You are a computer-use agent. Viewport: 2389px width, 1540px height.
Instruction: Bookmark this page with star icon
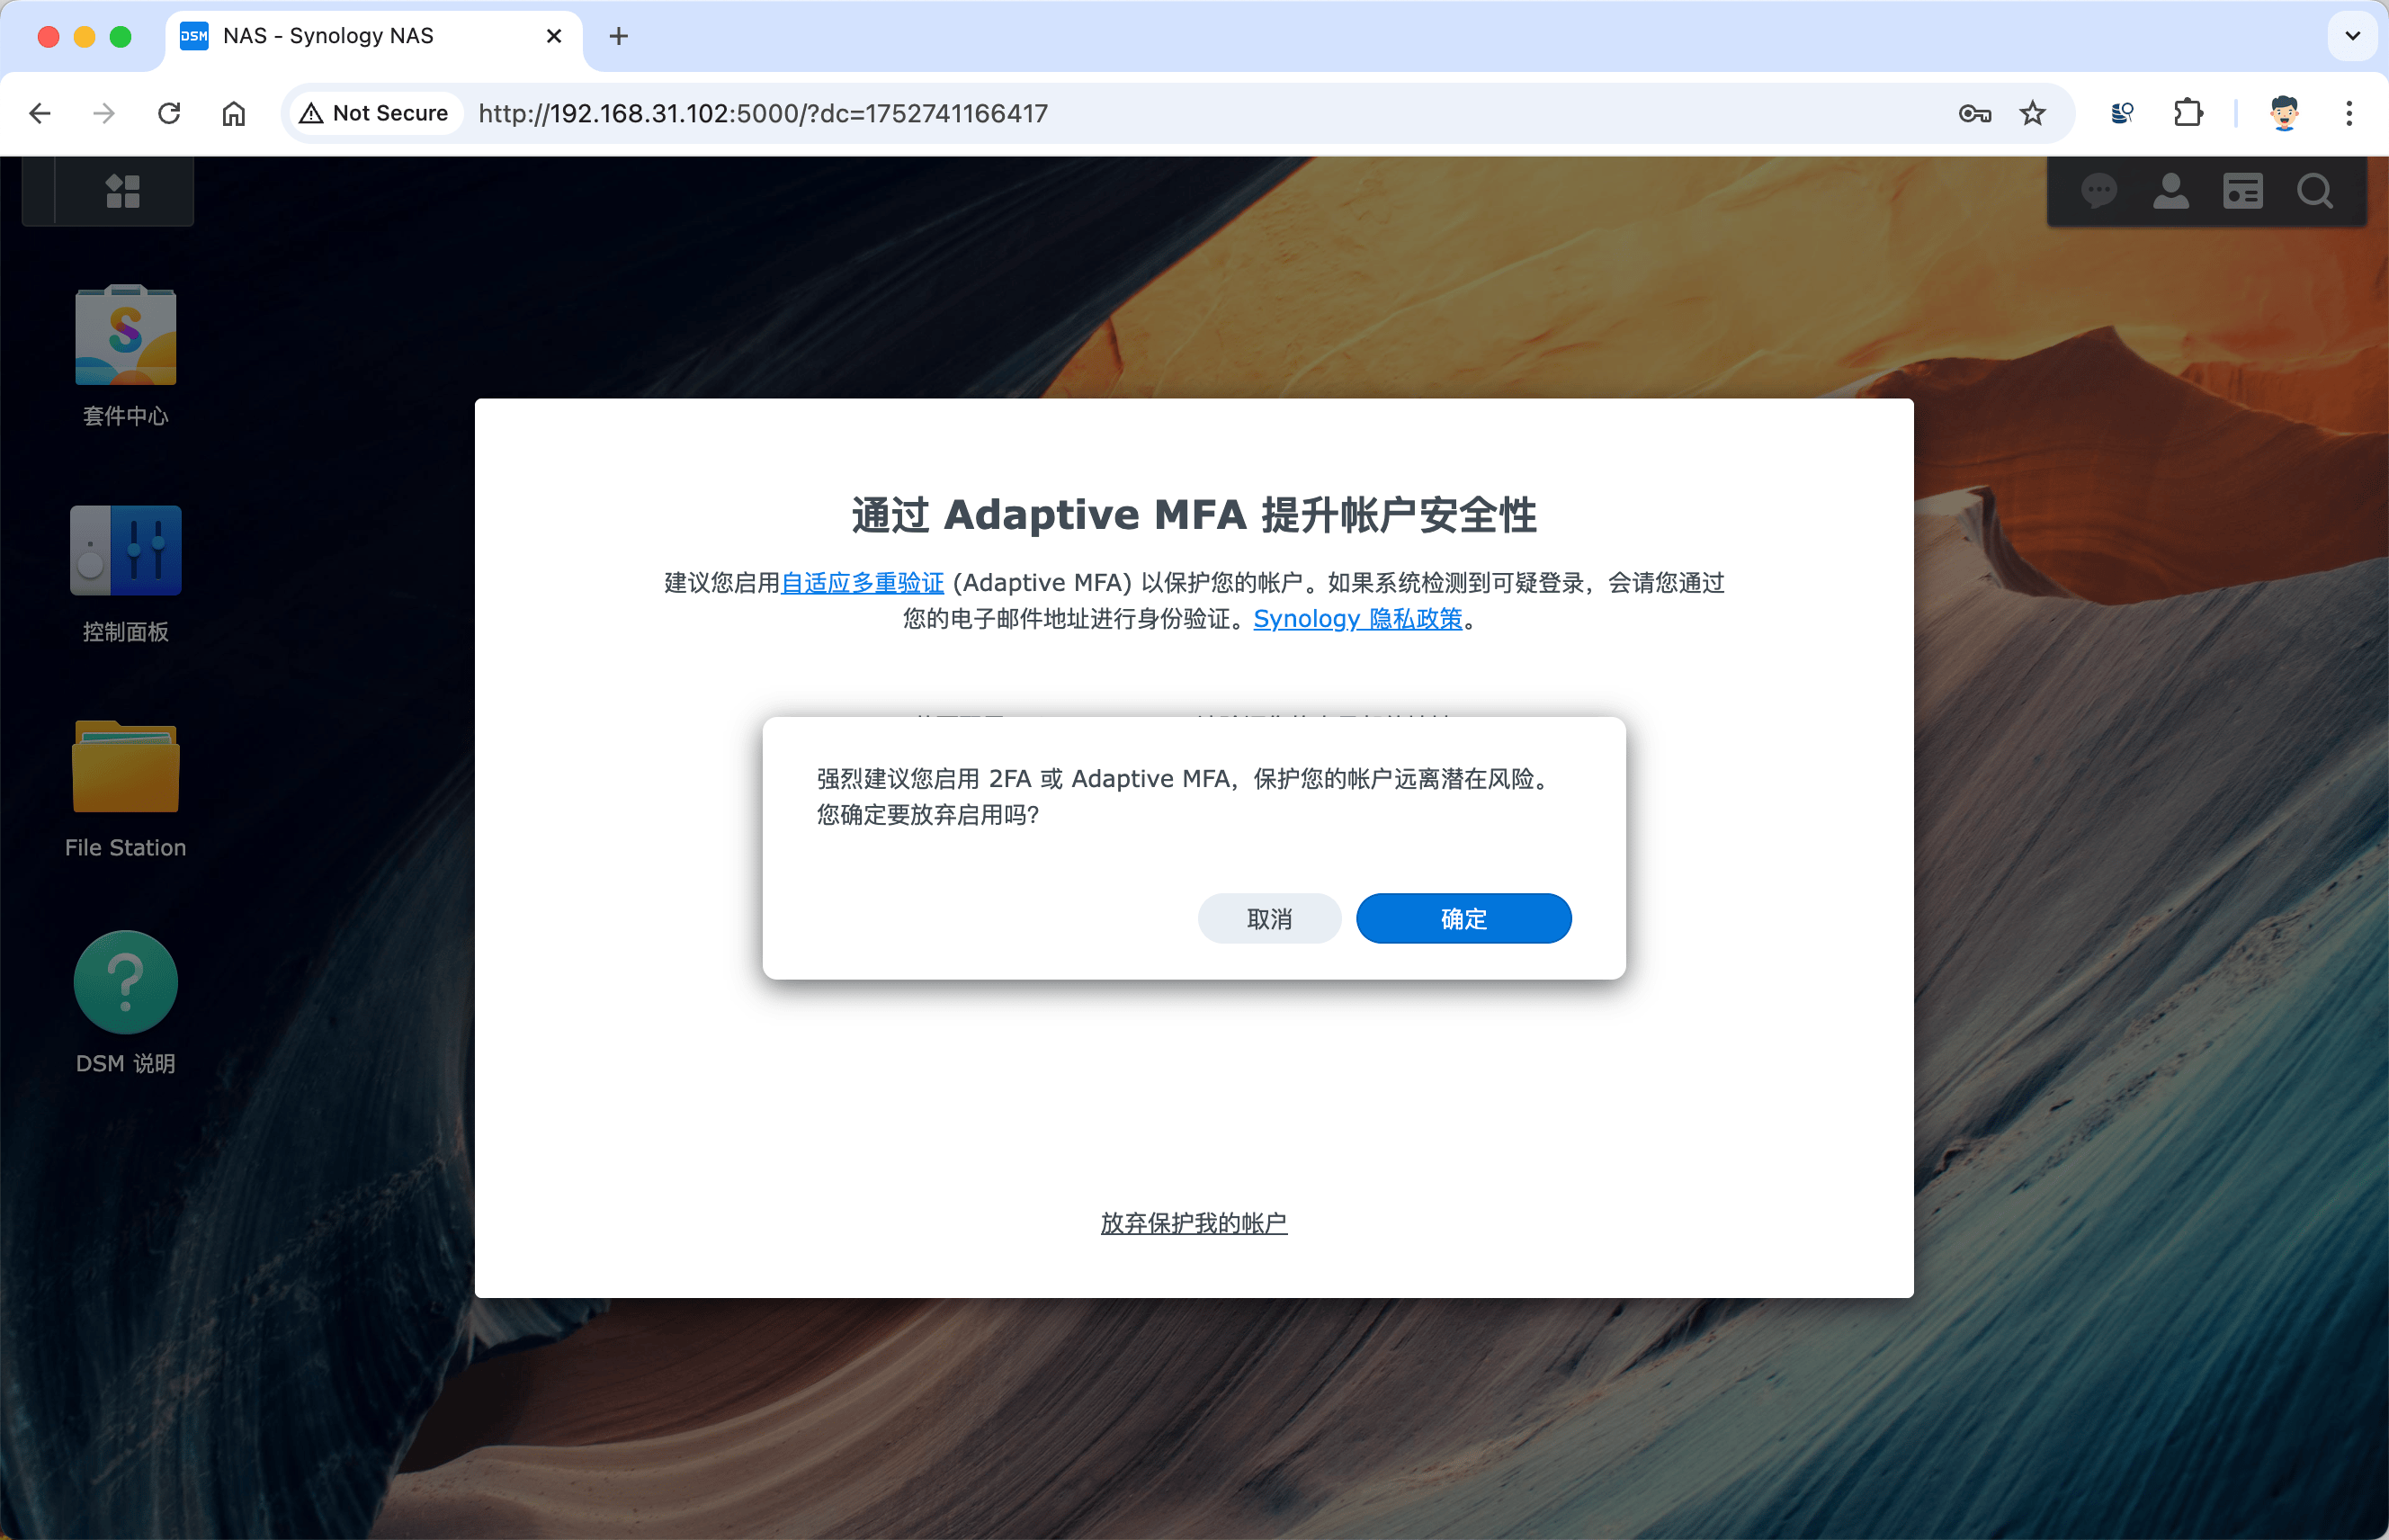point(2032,113)
